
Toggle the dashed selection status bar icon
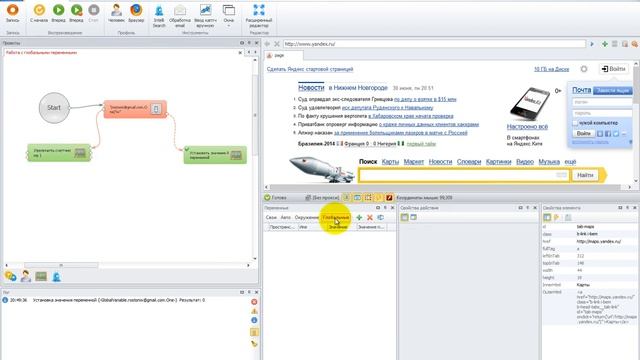(x=368, y=198)
